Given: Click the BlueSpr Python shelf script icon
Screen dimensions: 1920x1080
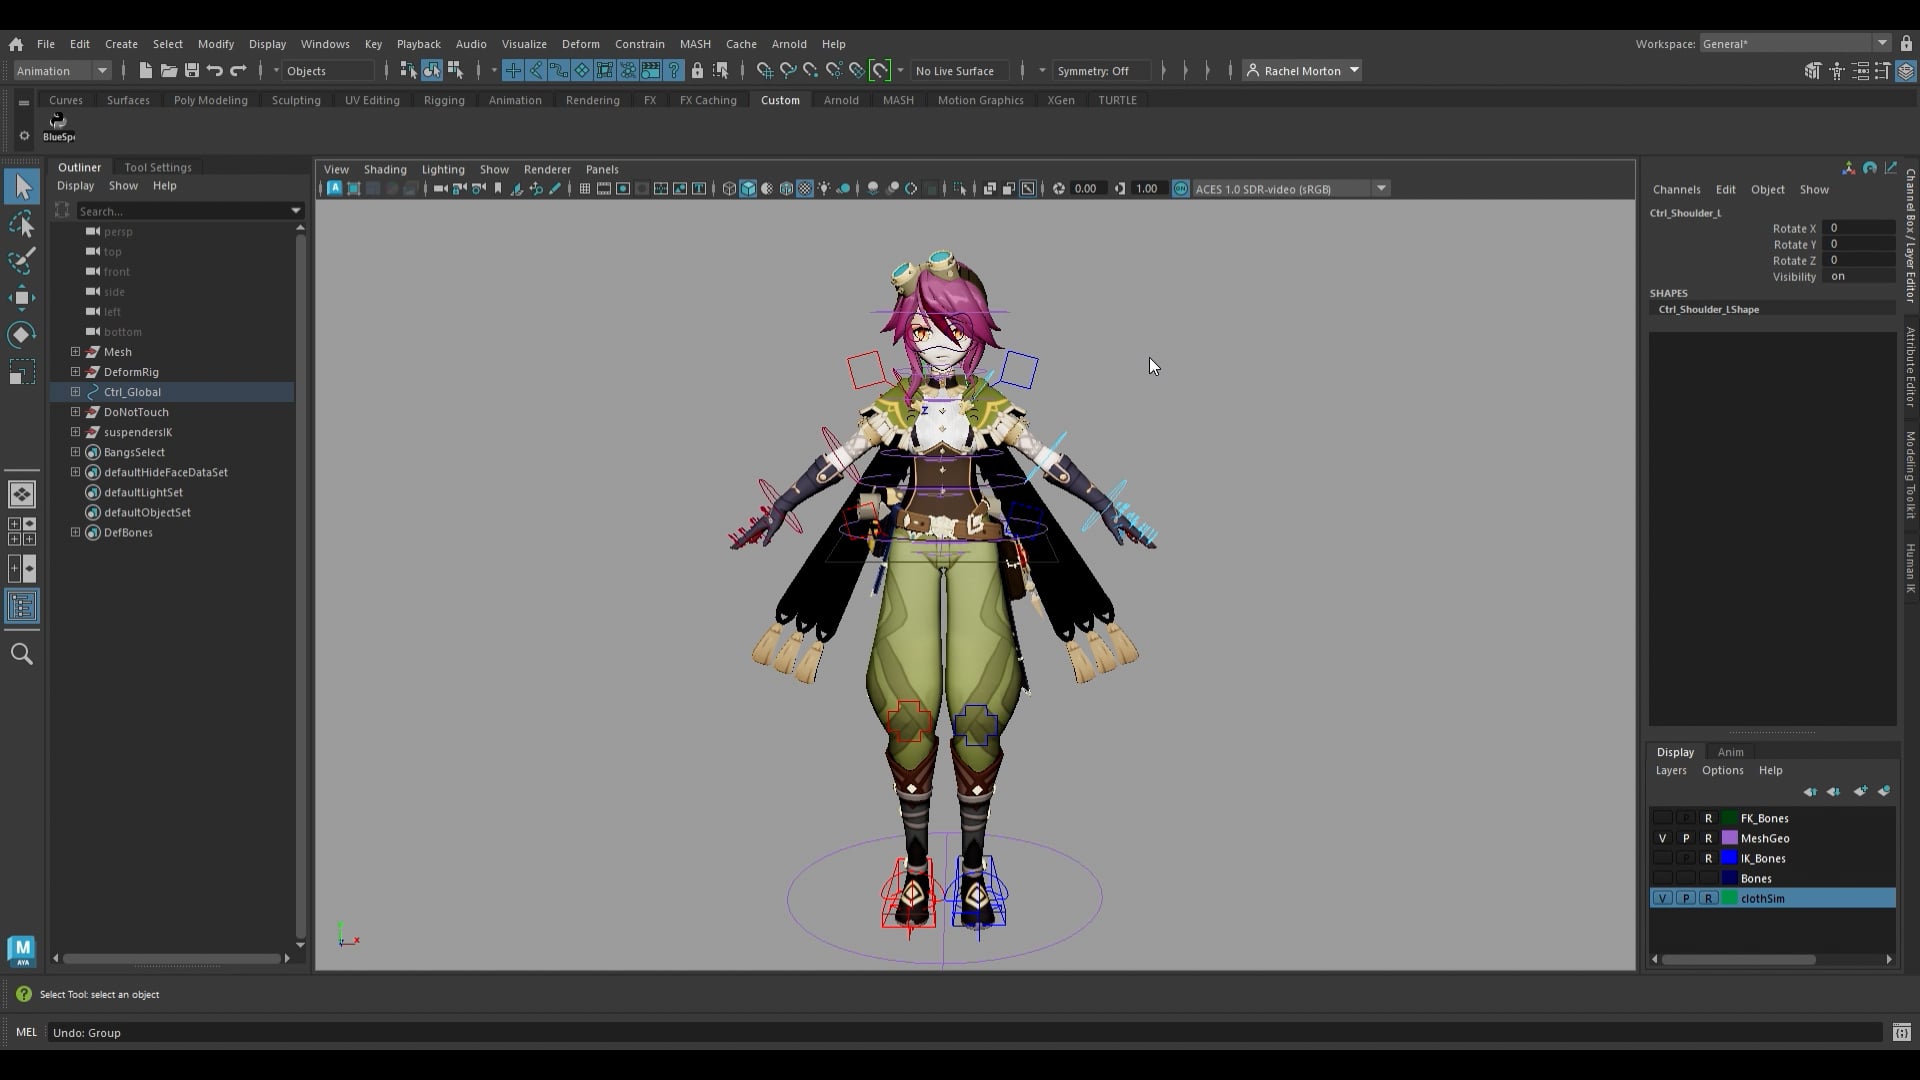Looking at the screenshot, I should point(58,126).
